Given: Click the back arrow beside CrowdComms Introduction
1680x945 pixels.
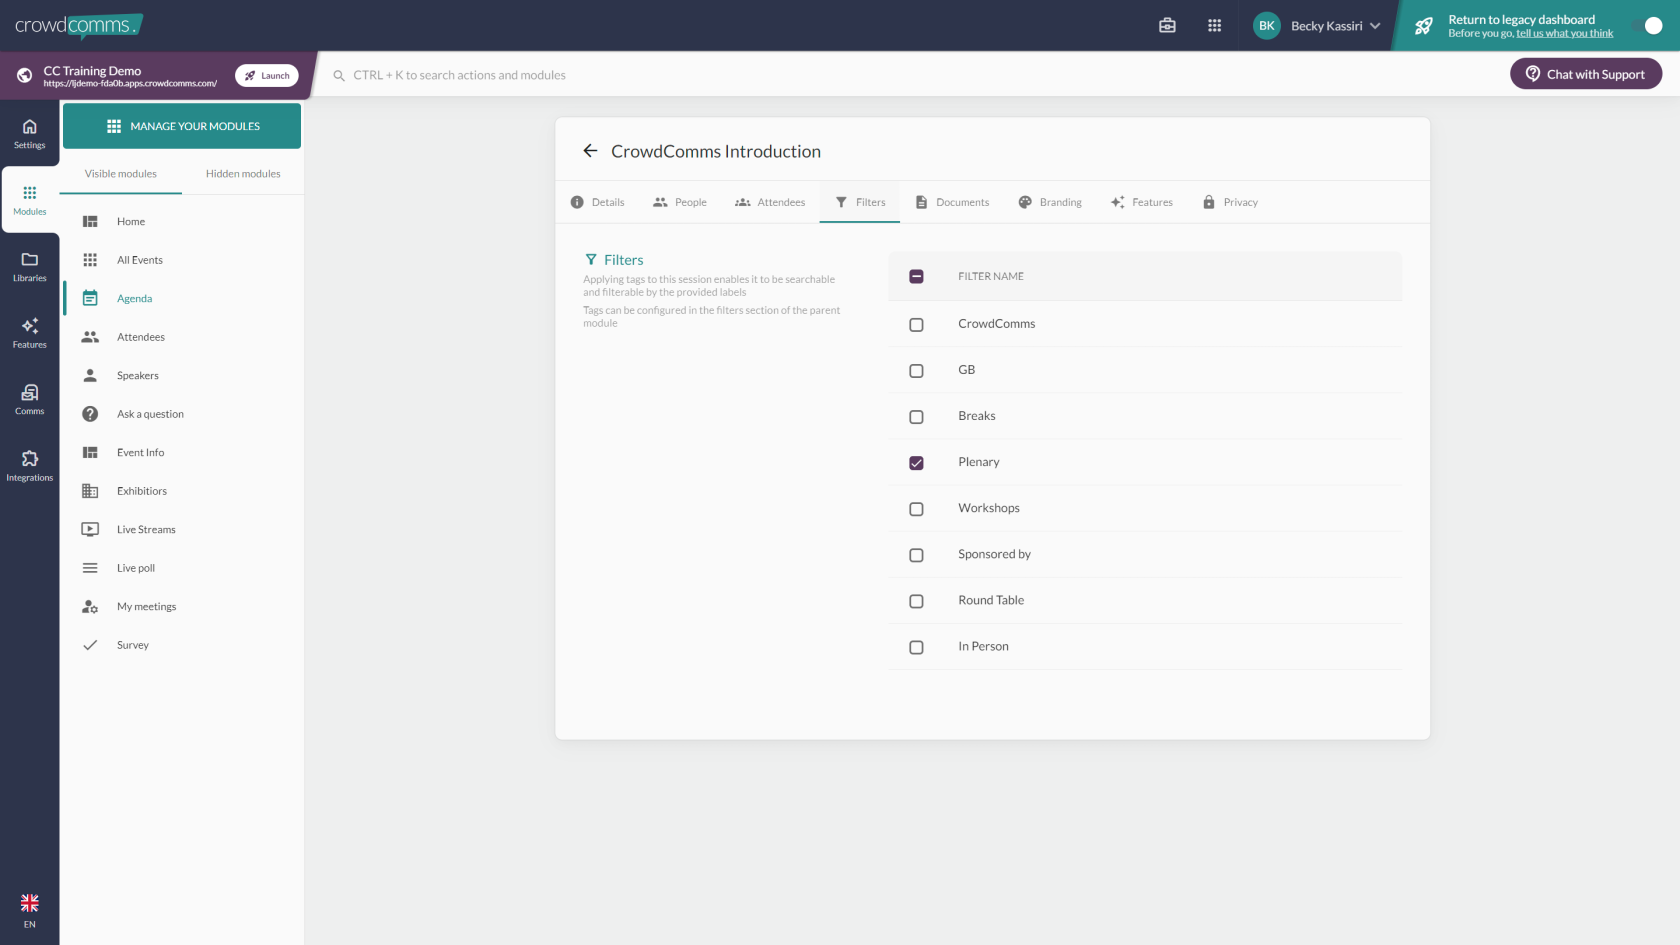Looking at the screenshot, I should tap(590, 151).
